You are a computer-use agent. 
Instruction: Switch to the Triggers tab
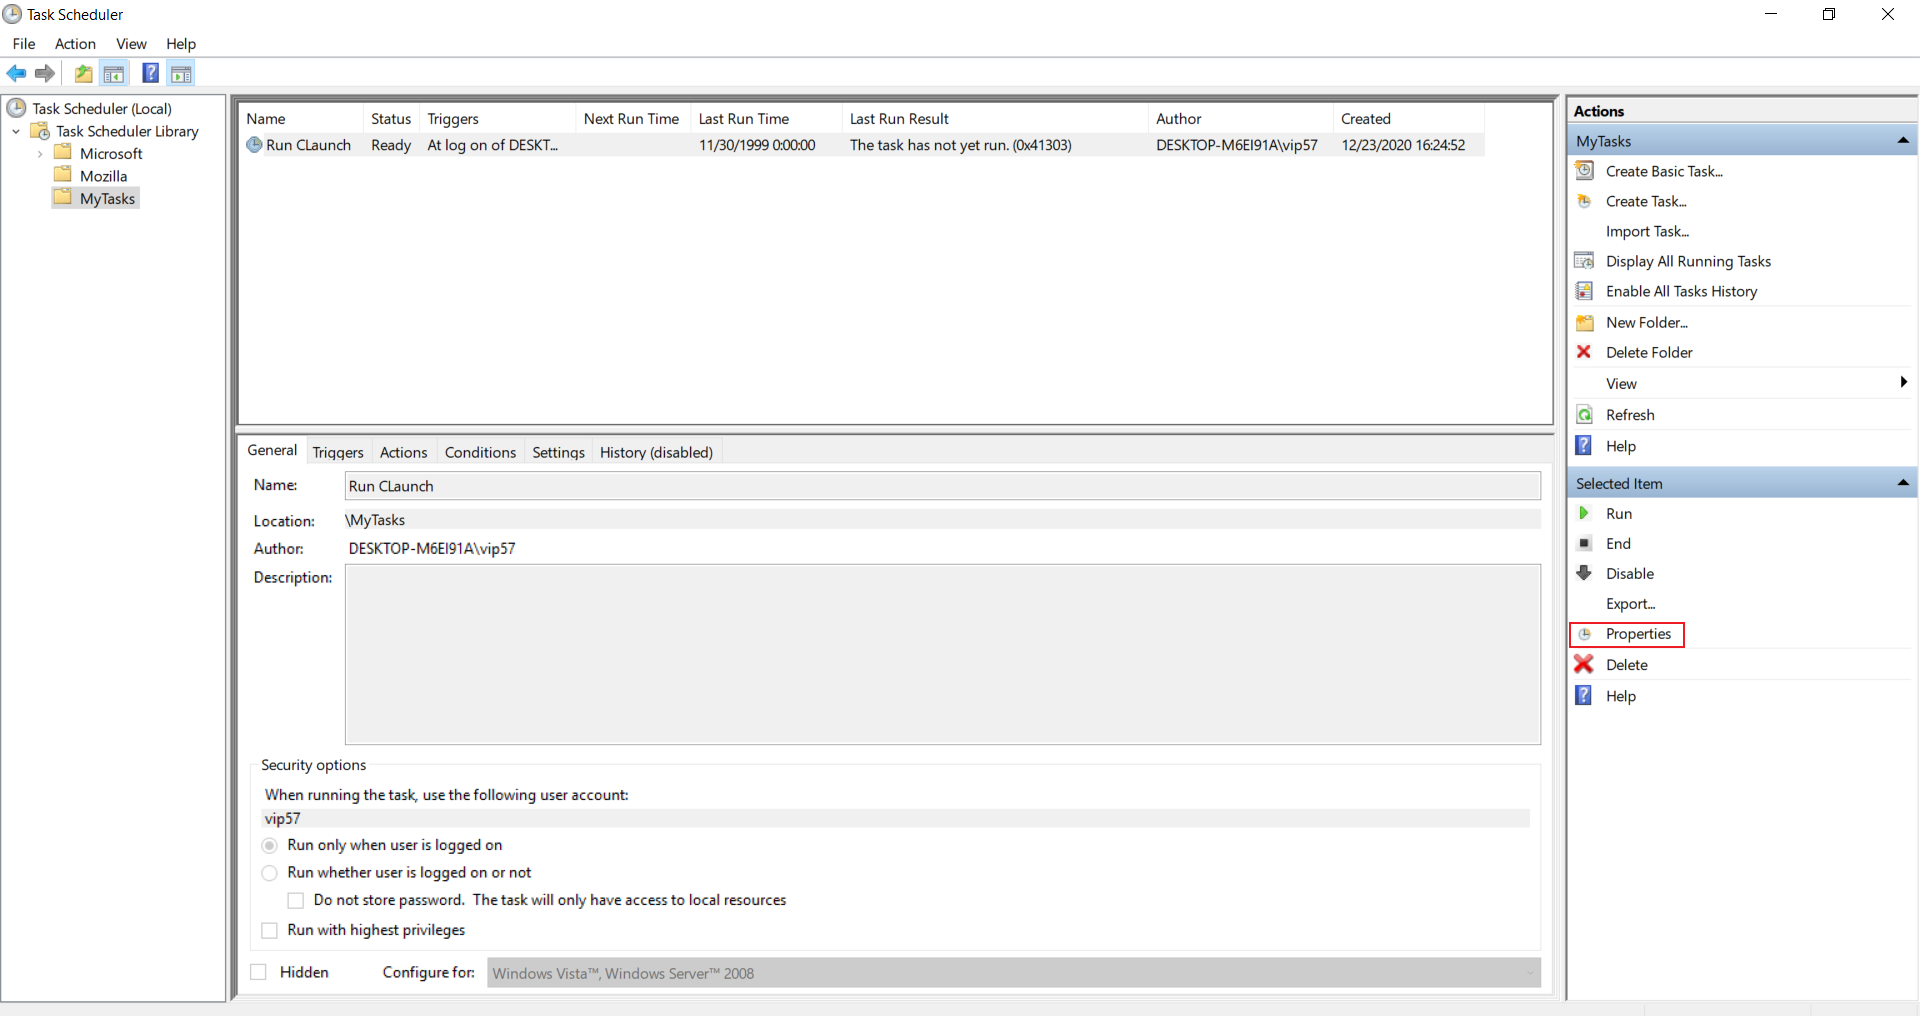pos(337,452)
